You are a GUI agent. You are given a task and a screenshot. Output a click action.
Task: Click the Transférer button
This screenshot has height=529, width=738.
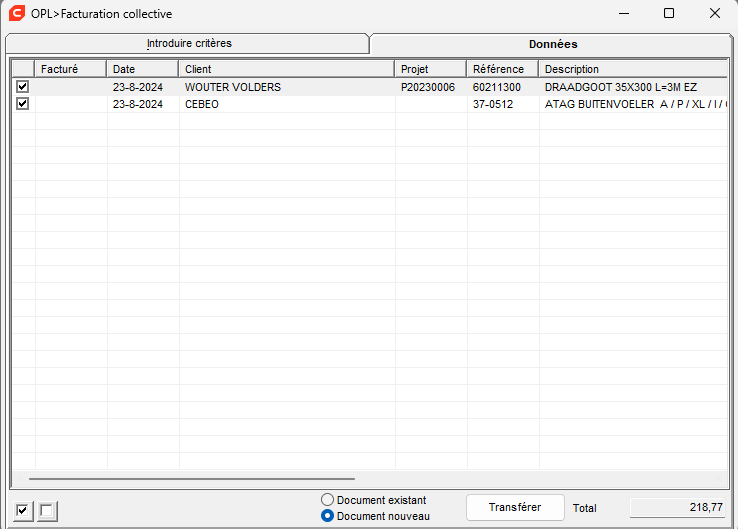(515, 507)
